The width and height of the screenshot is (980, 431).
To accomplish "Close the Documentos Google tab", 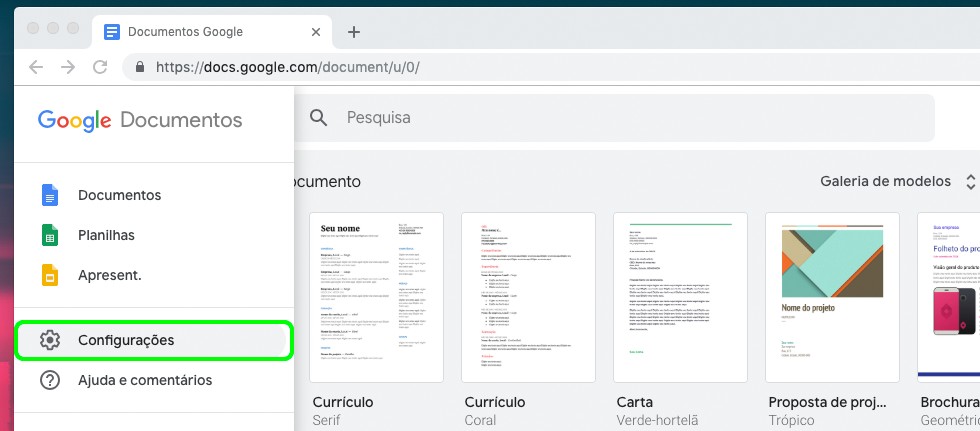I will point(316,32).
